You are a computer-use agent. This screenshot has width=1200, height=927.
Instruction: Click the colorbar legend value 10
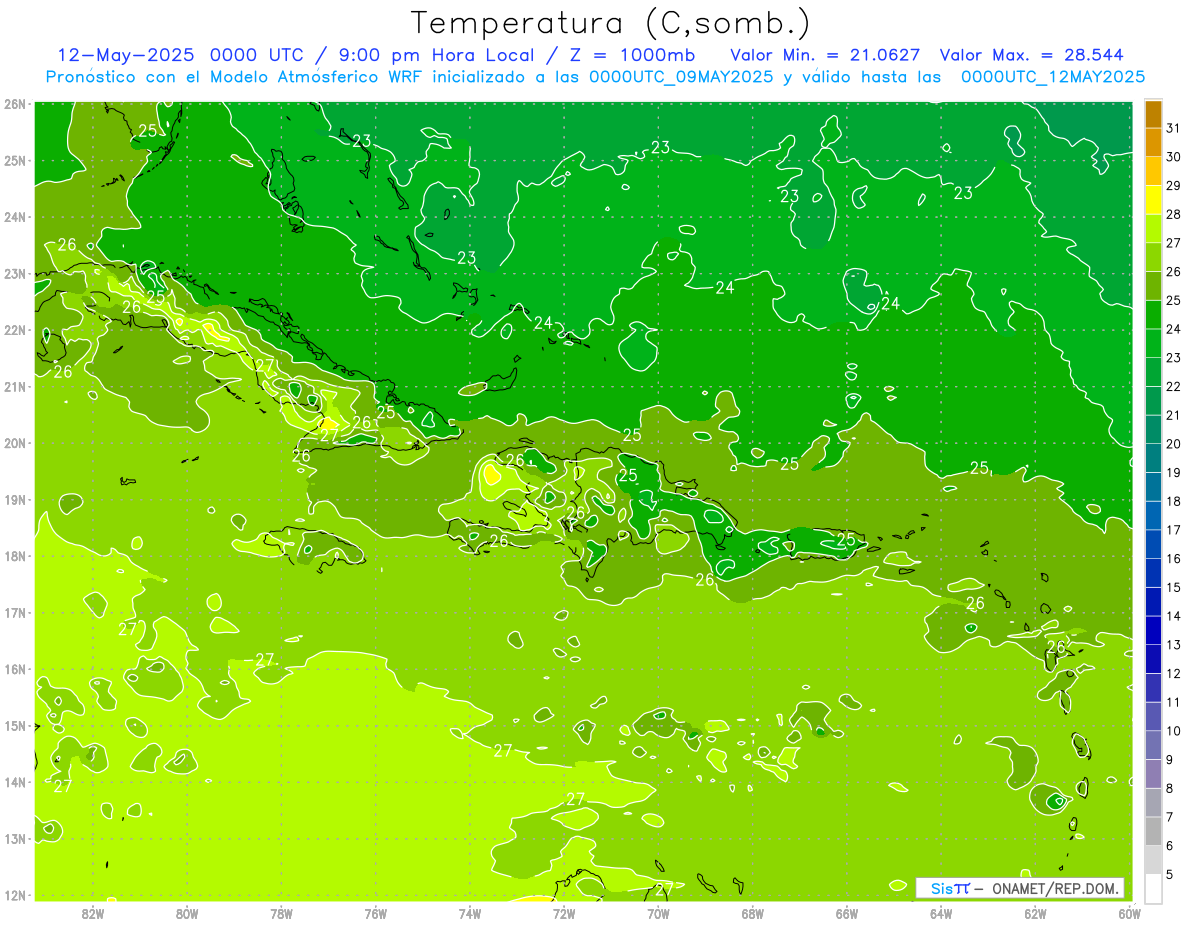click(1174, 730)
